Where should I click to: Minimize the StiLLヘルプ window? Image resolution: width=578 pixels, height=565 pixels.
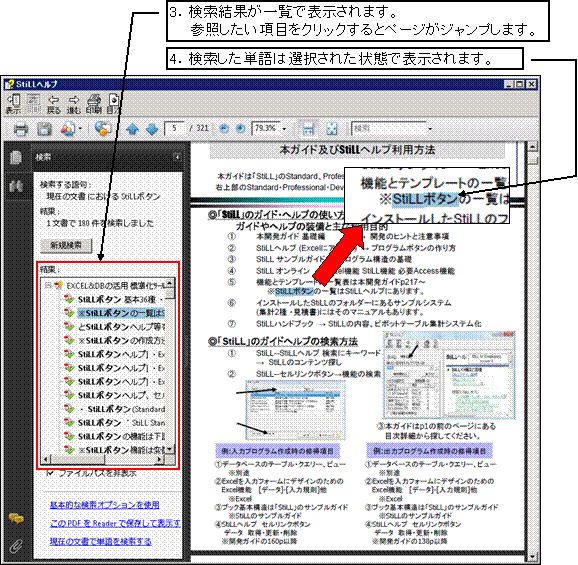click(x=509, y=84)
